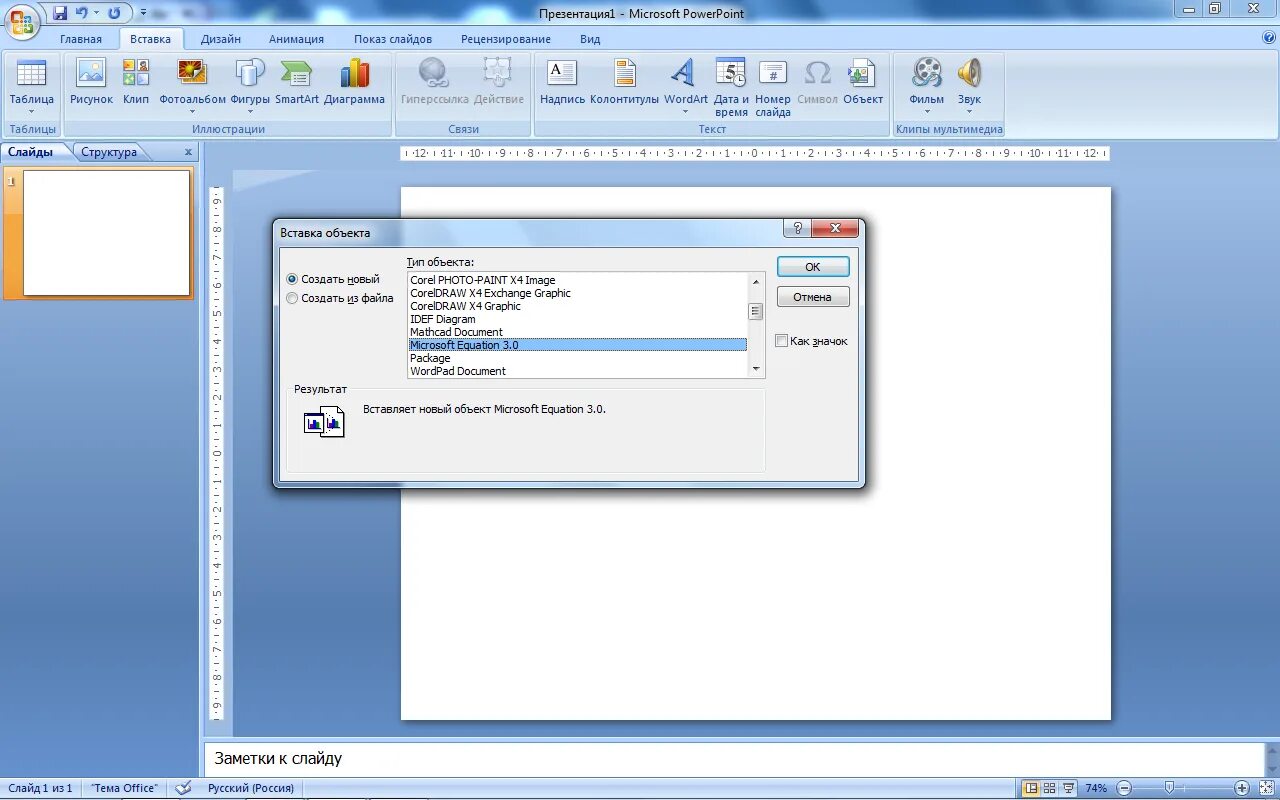This screenshot has width=1280, height=800.
Task: Select WordPad Document in object list
Action: pyautogui.click(x=578, y=371)
